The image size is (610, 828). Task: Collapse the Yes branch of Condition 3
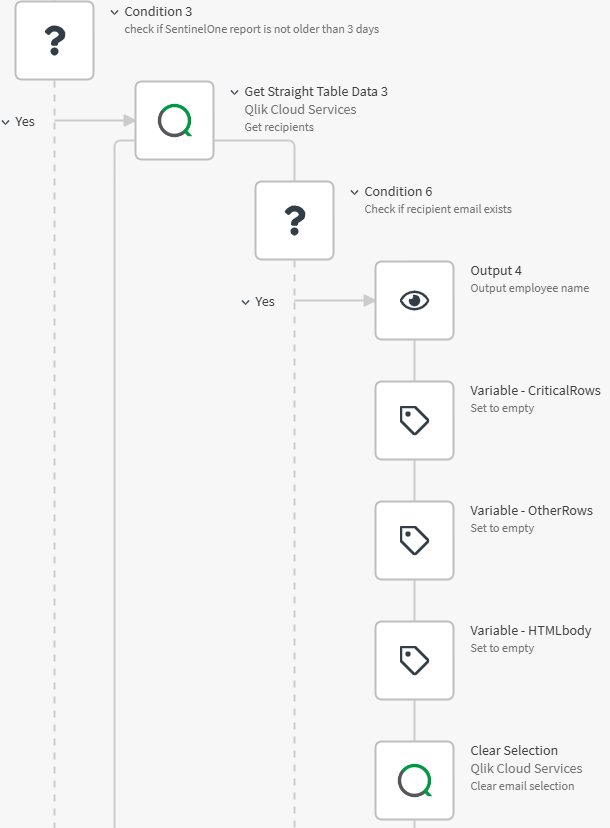coord(5,122)
